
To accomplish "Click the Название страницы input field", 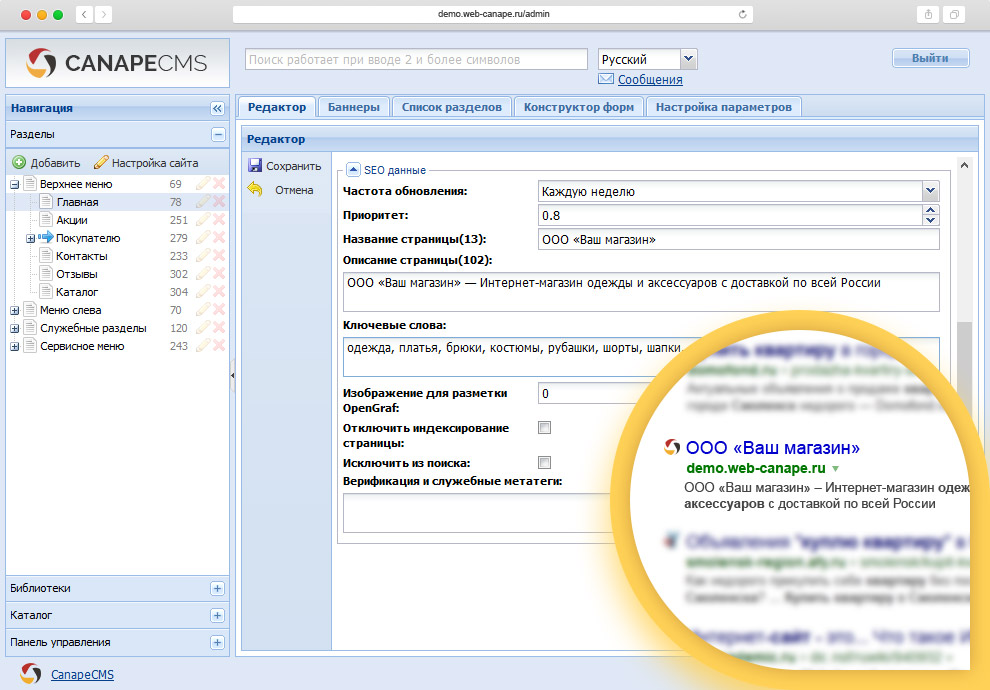I will click(738, 239).
